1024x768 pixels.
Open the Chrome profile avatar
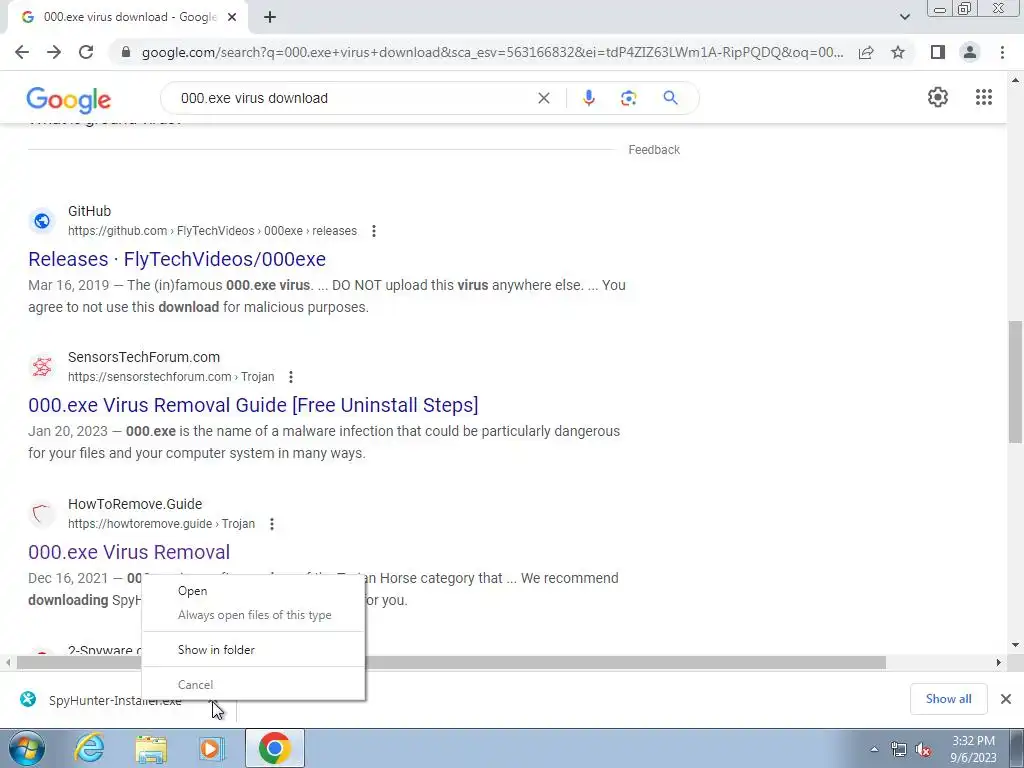point(970,52)
